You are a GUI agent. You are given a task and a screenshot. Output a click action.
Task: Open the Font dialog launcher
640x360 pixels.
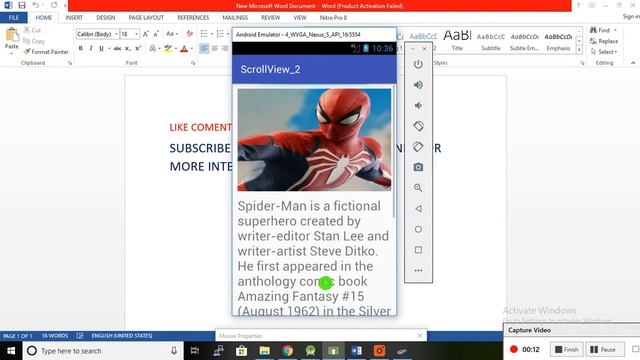click(x=193, y=63)
